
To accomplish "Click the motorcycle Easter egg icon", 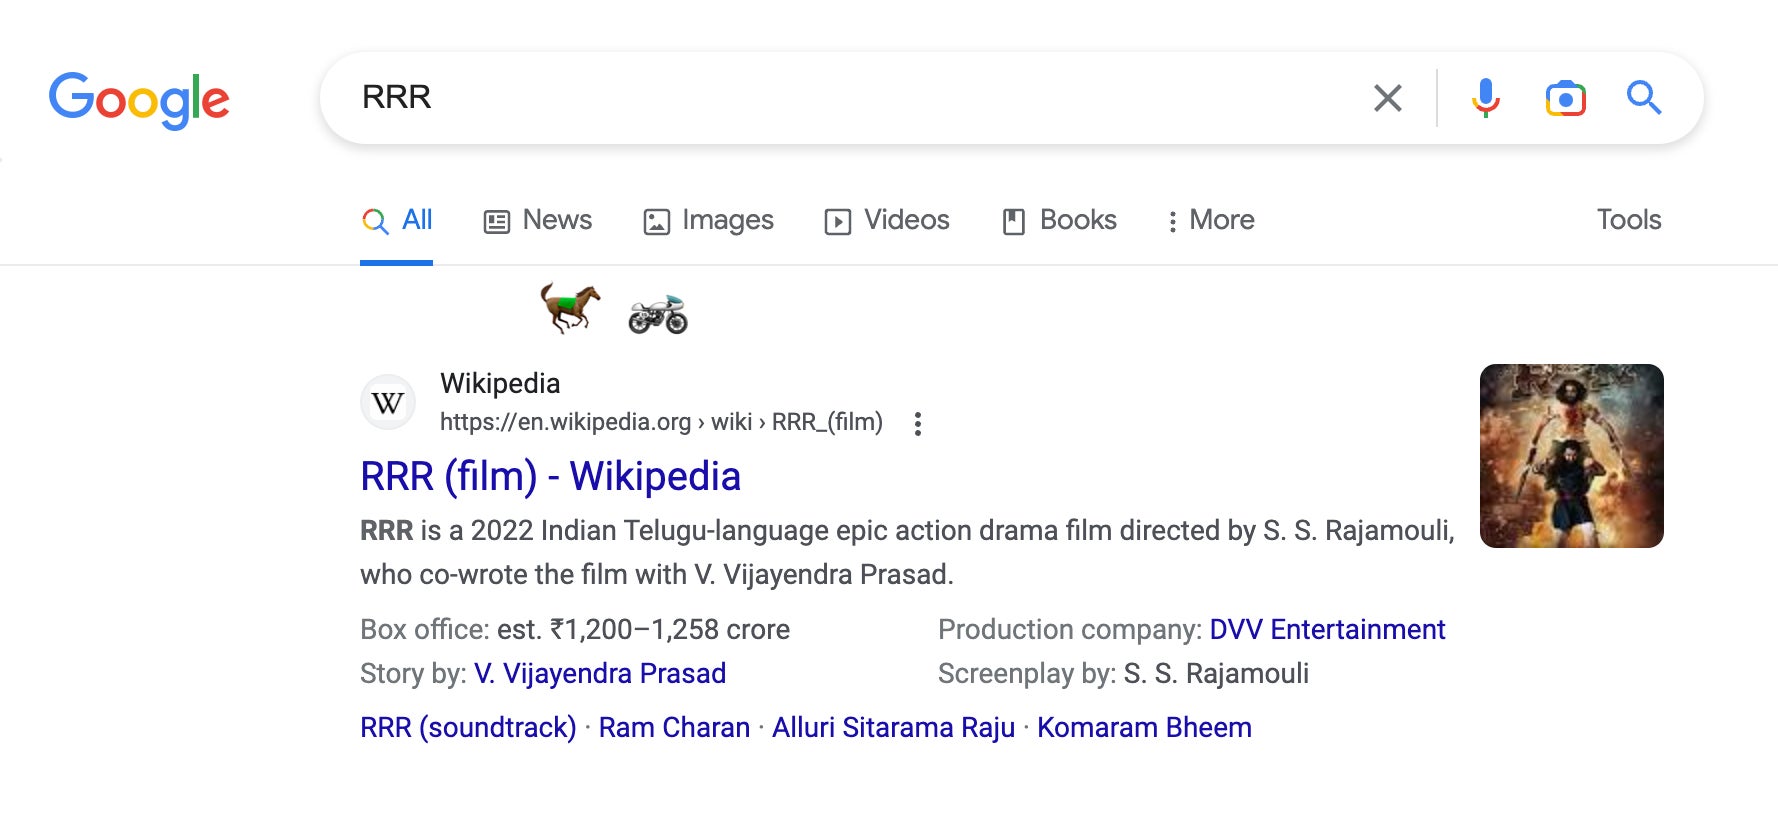I will (x=658, y=314).
